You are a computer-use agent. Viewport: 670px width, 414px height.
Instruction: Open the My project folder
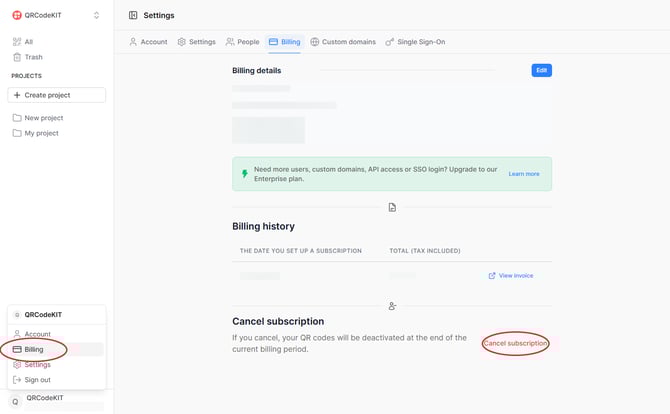click(41, 133)
